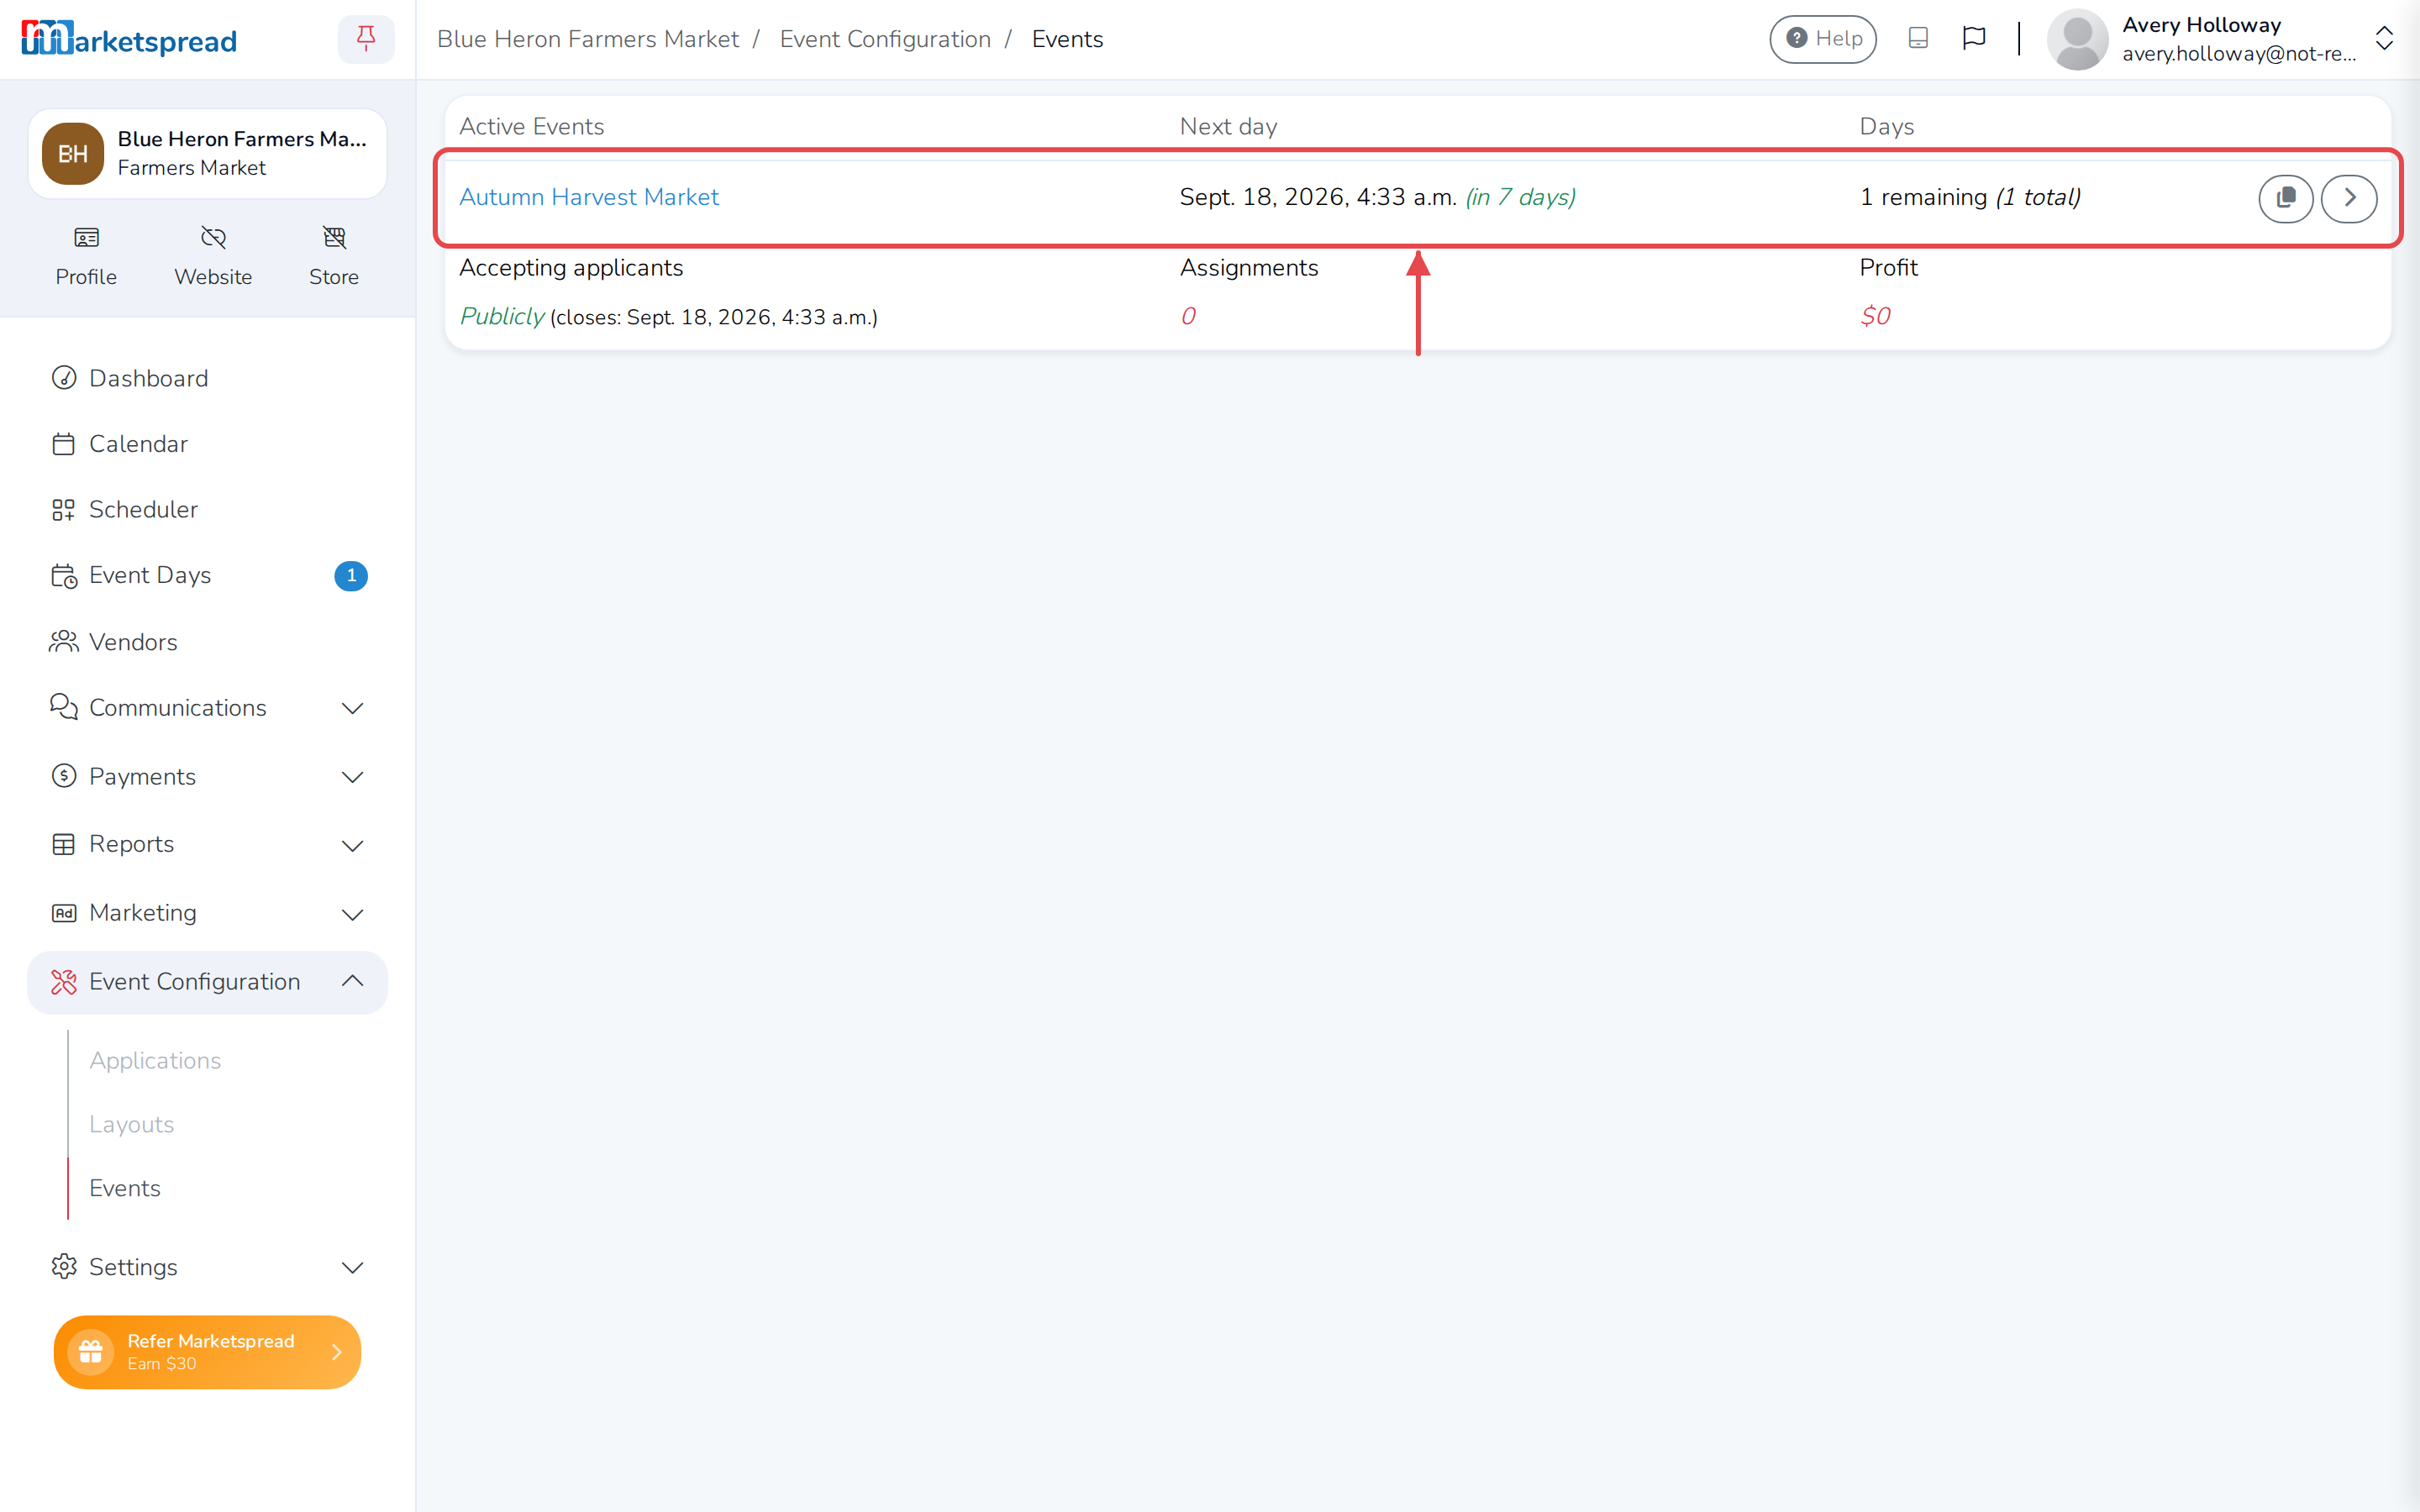
Task: Click the Assignments value "0"
Action: 1188,316
